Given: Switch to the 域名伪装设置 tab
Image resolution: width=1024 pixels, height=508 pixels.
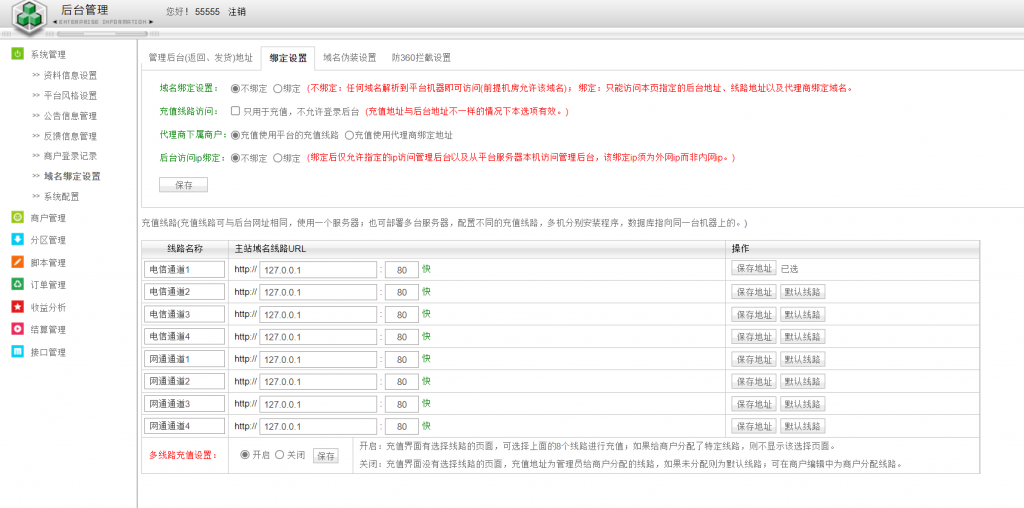Looking at the screenshot, I should pyautogui.click(x=349, y=58).
